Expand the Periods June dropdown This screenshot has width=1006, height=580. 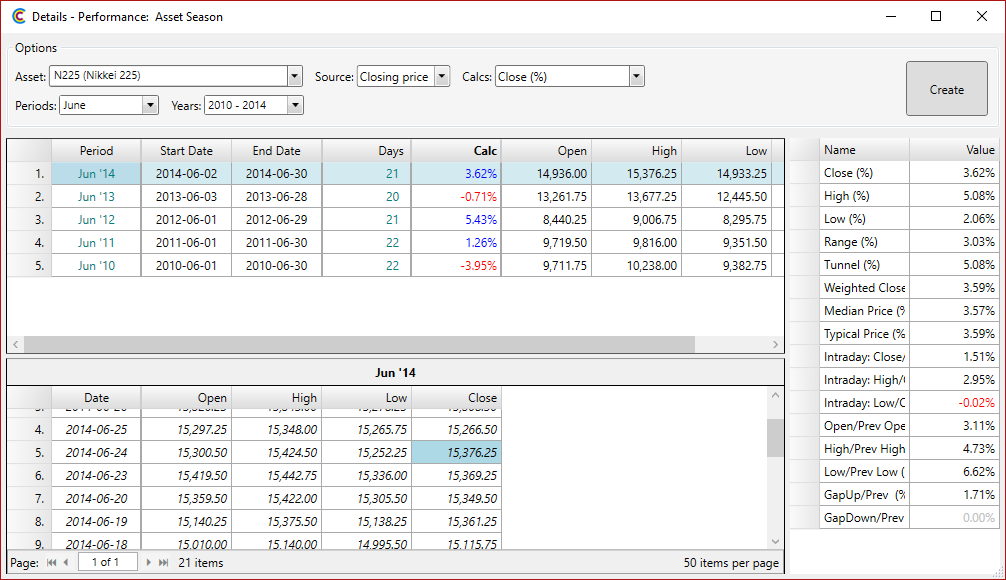150,105
